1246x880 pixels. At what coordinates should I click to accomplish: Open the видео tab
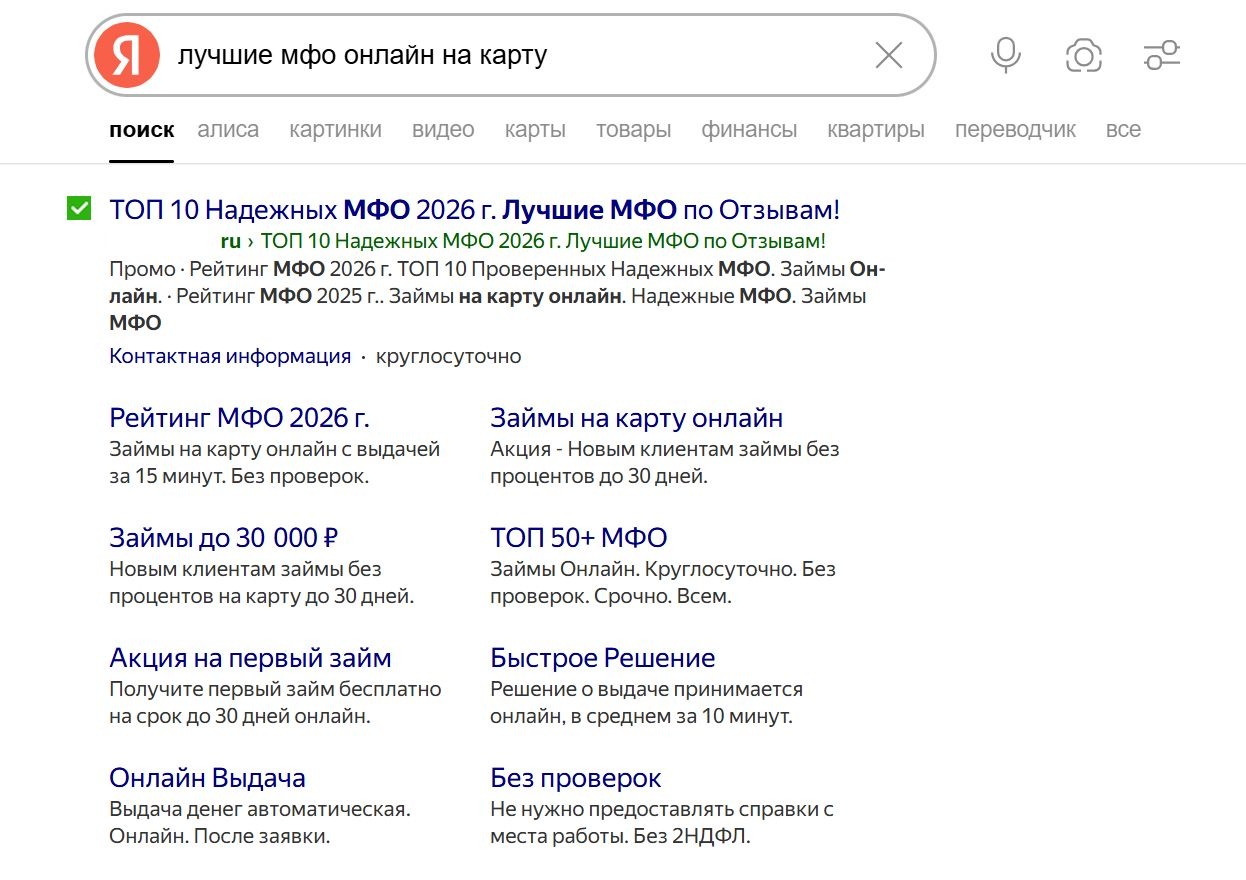[x=443, y=130]
